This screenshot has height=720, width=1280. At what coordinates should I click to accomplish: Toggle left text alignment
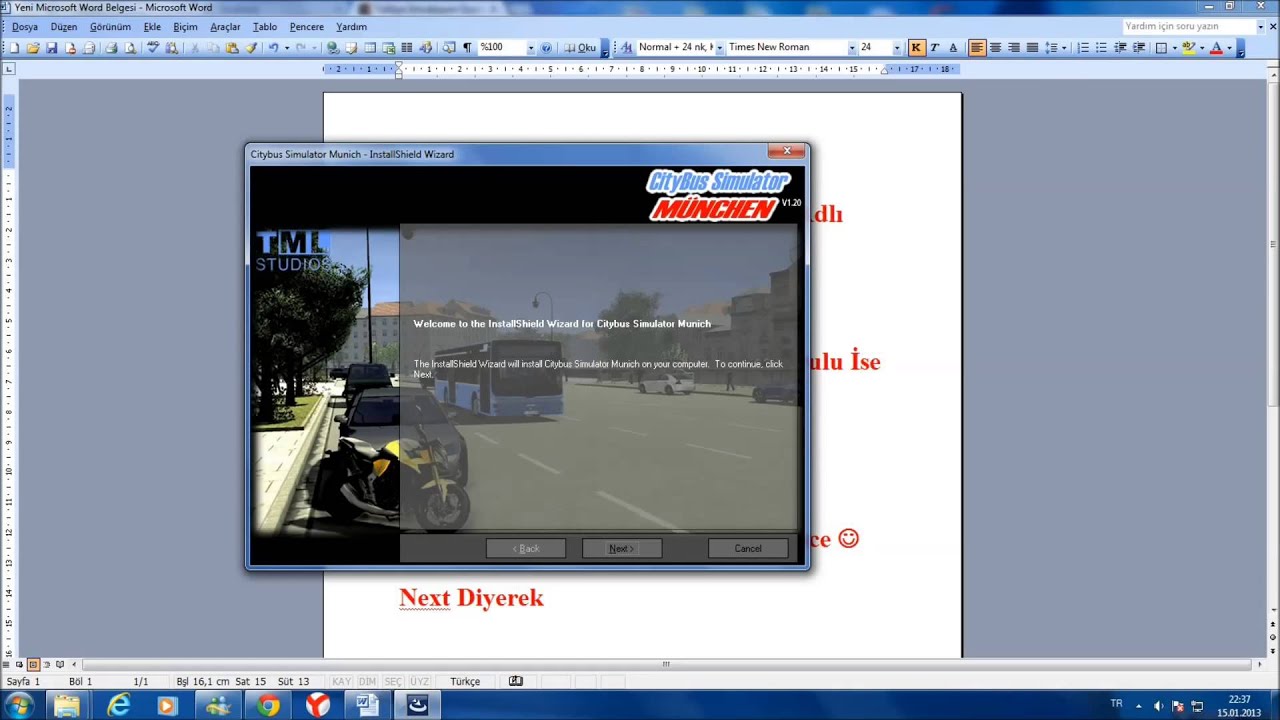pyautogui.click(x=977, y=47)
